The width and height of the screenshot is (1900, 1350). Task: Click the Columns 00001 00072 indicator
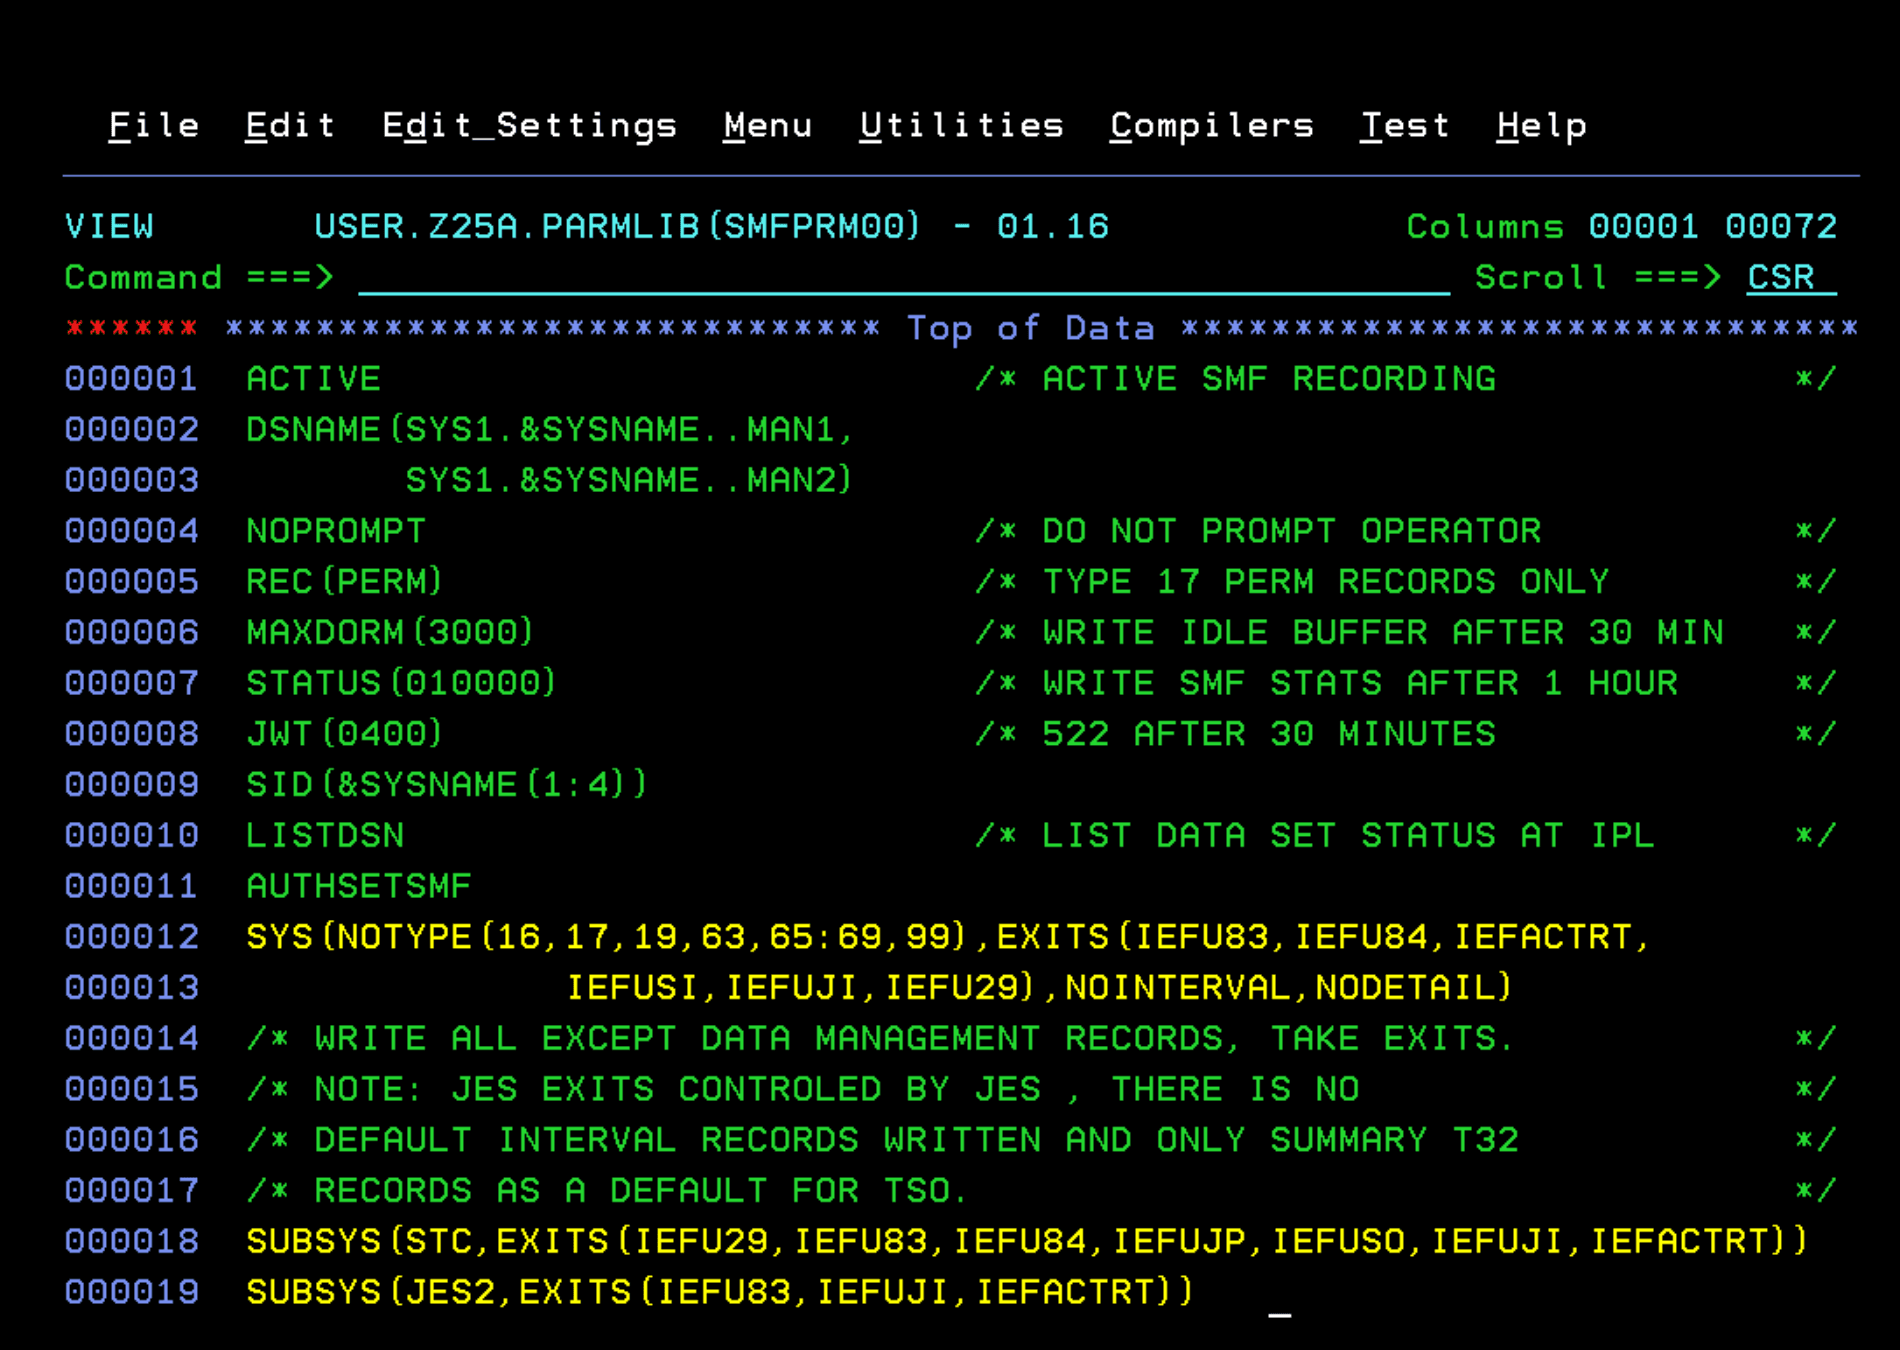tap(1620, 226)
